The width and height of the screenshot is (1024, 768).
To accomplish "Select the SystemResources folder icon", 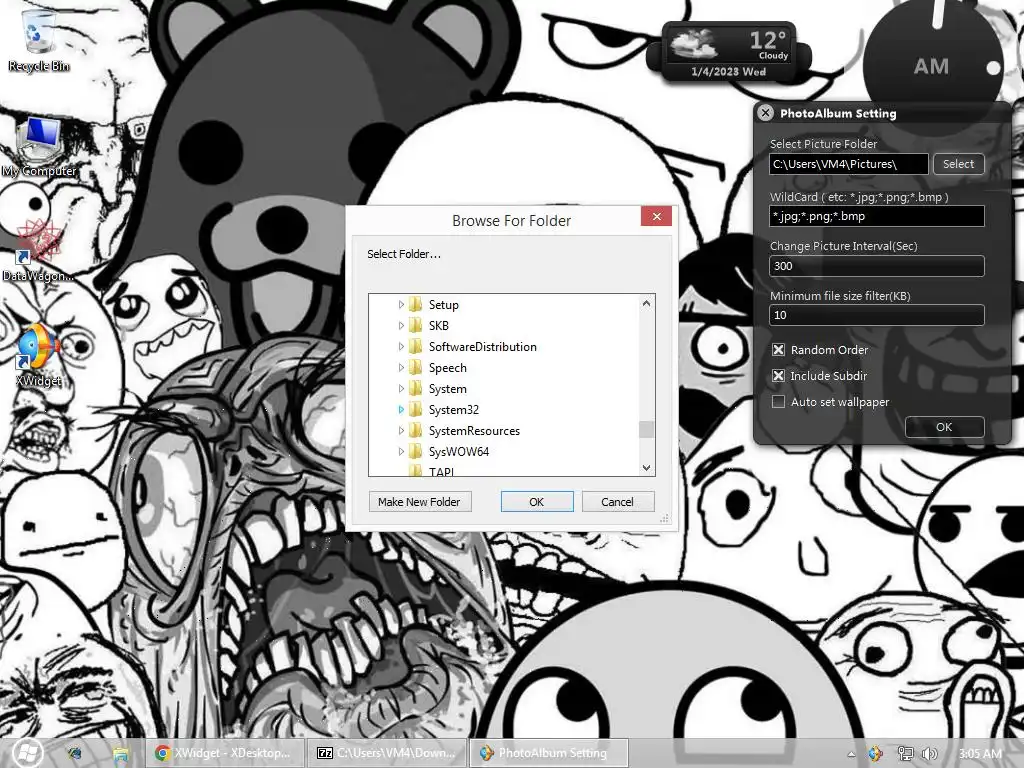I will tap(416, 430).
